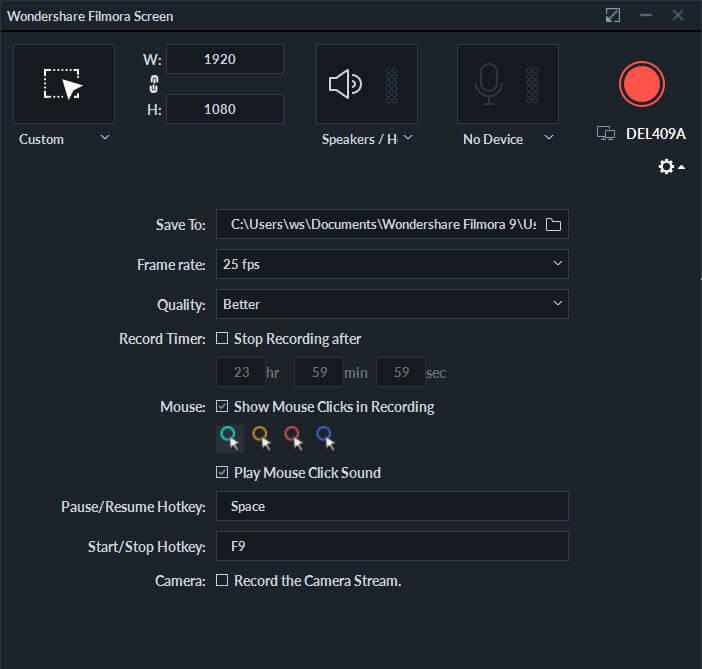Screen dimensions: 702x669
Task: Switch to the compact window mode icon
Action: pyautogui.click(x=612, y=16)
